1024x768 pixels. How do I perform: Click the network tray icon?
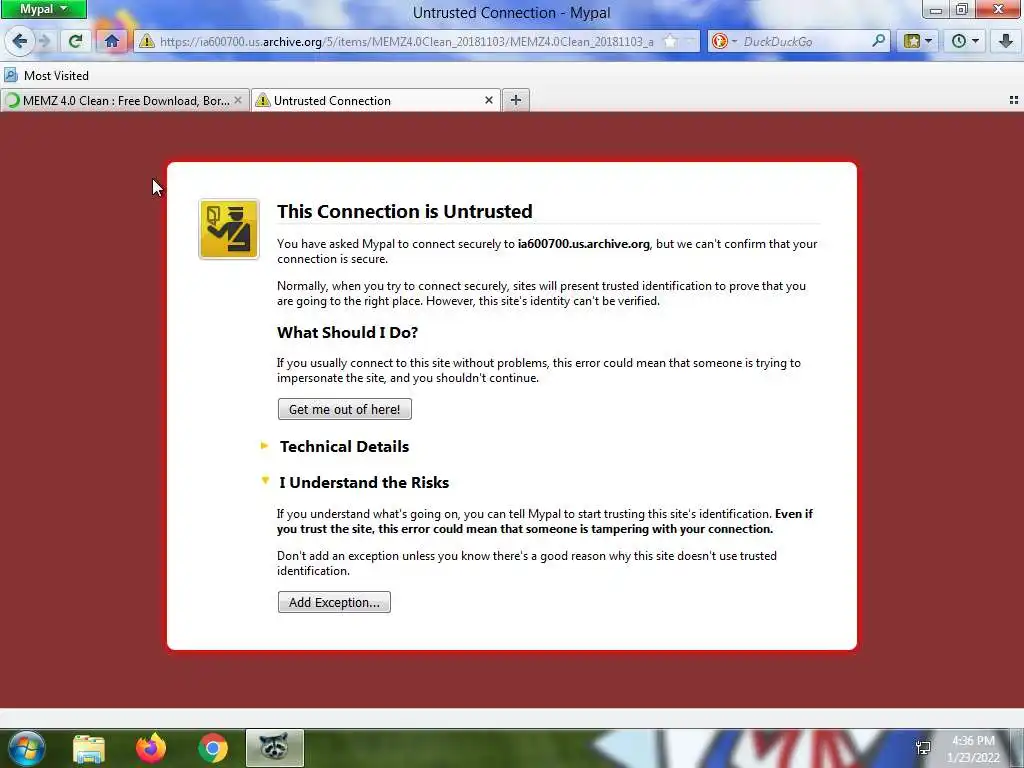click(923, 748)
